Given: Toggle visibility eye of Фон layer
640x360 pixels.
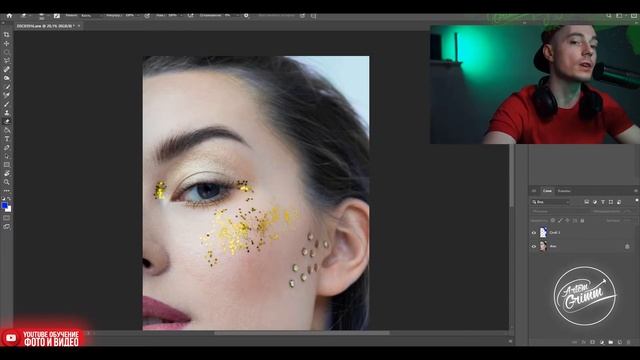Looking at the screenshot, I should point(533,247).
